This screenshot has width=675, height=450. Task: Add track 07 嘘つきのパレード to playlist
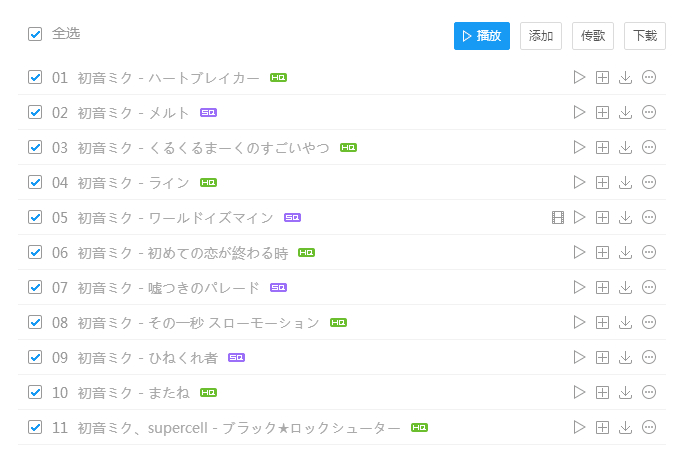[x=602, y=287]
